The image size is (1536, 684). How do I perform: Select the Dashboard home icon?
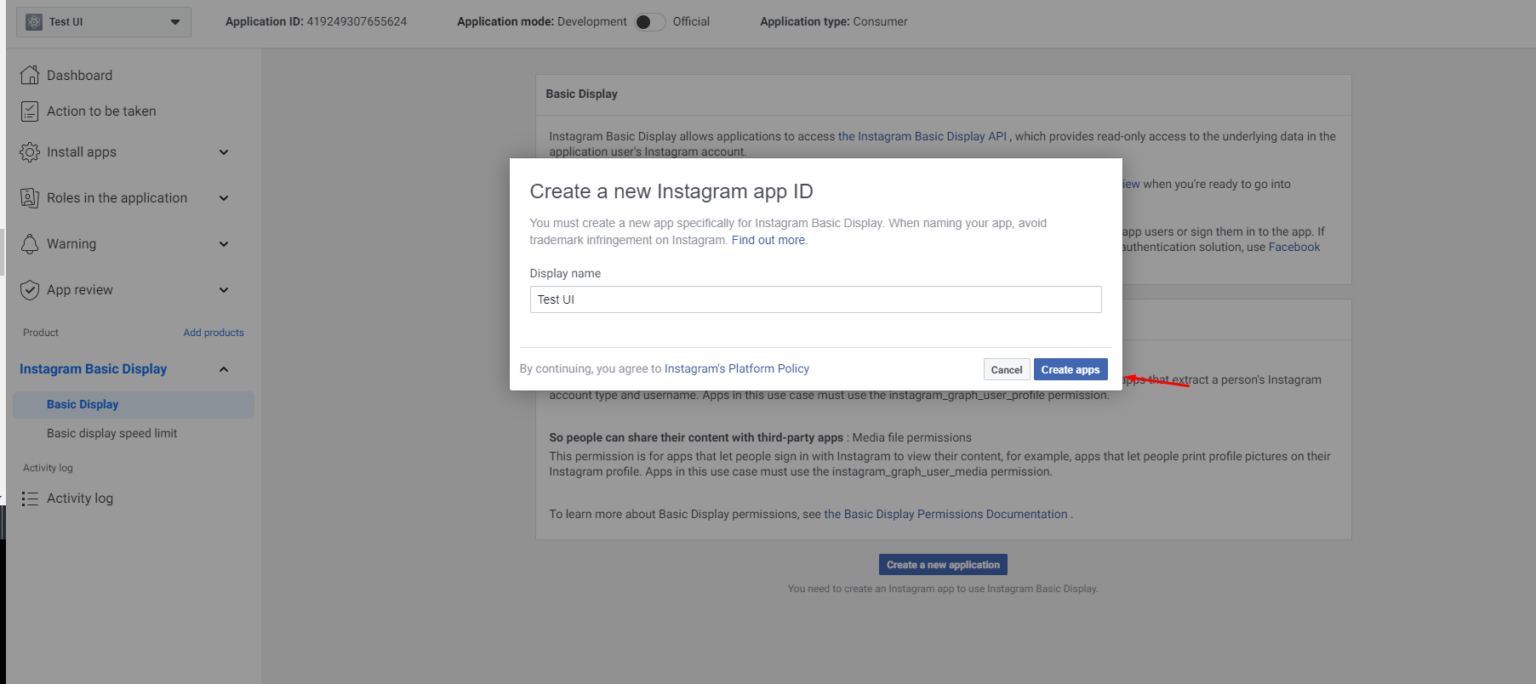pos(28,74)
